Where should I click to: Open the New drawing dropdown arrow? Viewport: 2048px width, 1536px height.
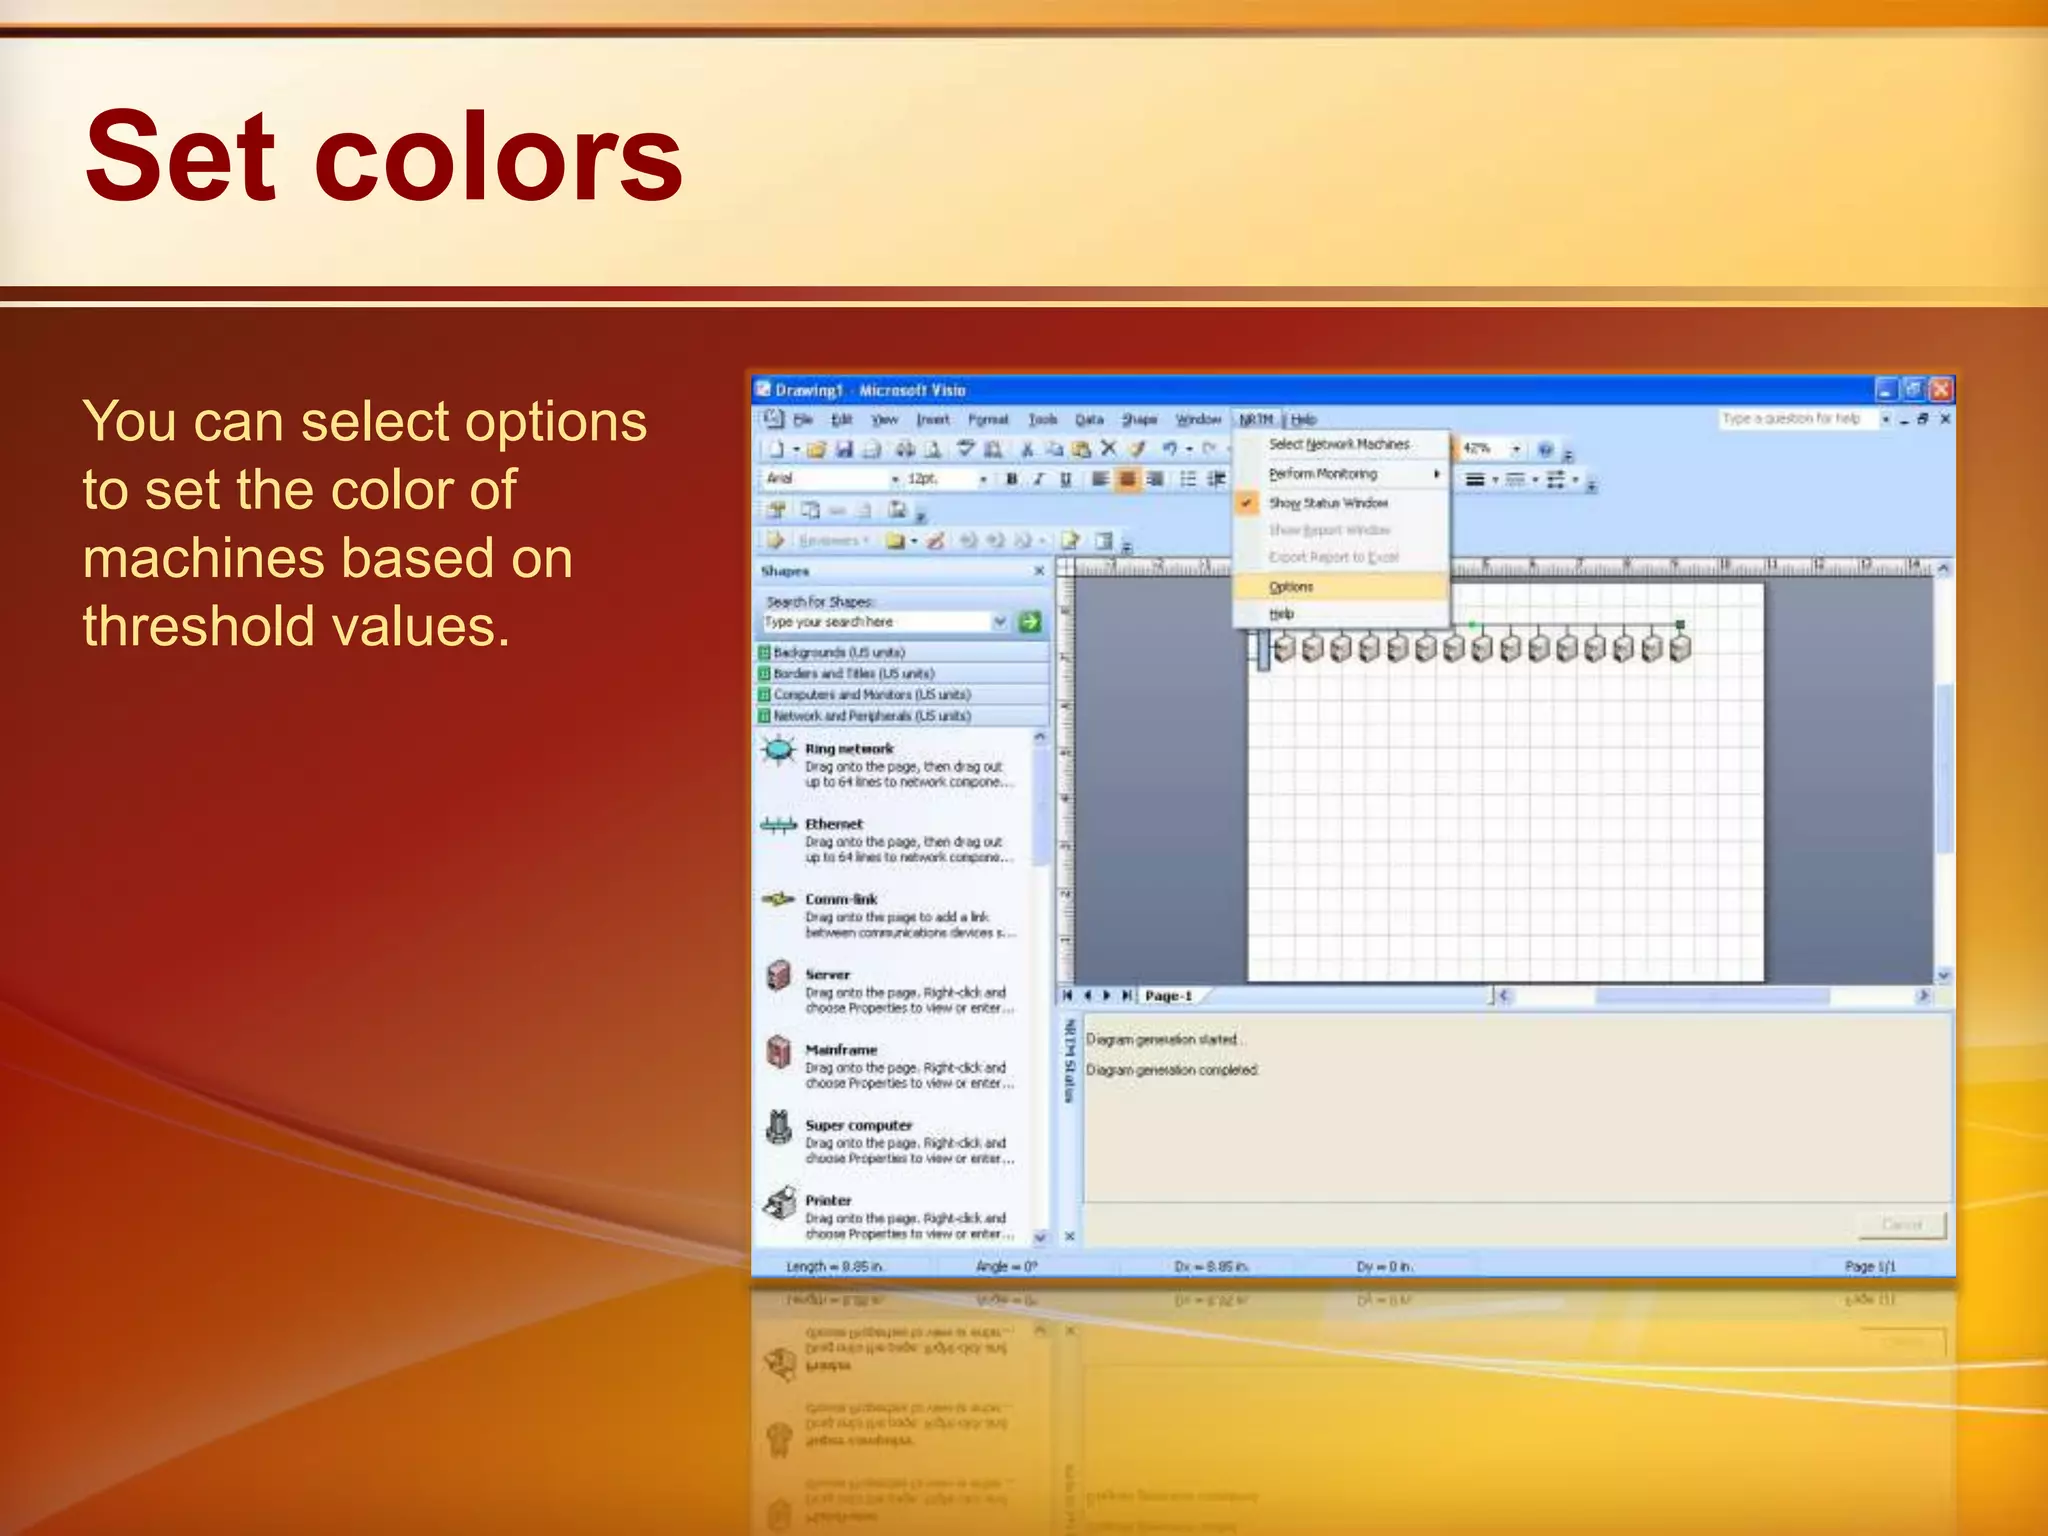(796, 450)
